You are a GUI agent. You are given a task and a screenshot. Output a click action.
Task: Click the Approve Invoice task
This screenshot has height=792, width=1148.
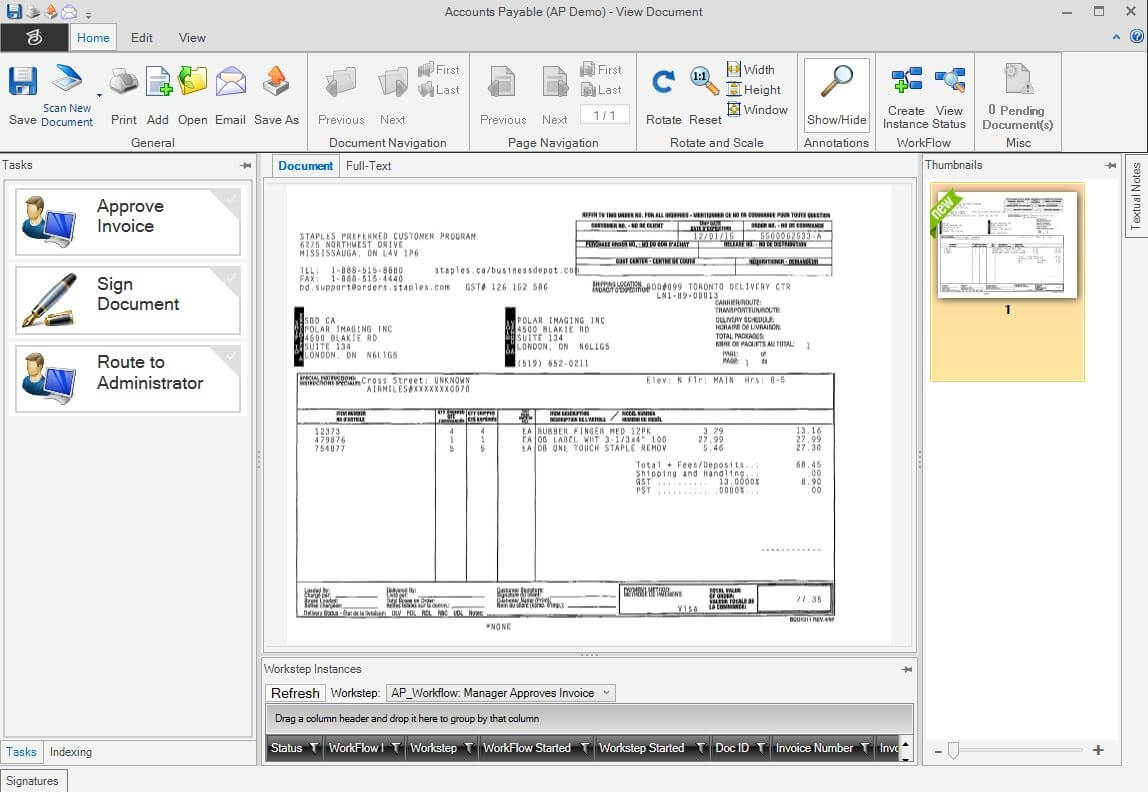pos(127,222)
